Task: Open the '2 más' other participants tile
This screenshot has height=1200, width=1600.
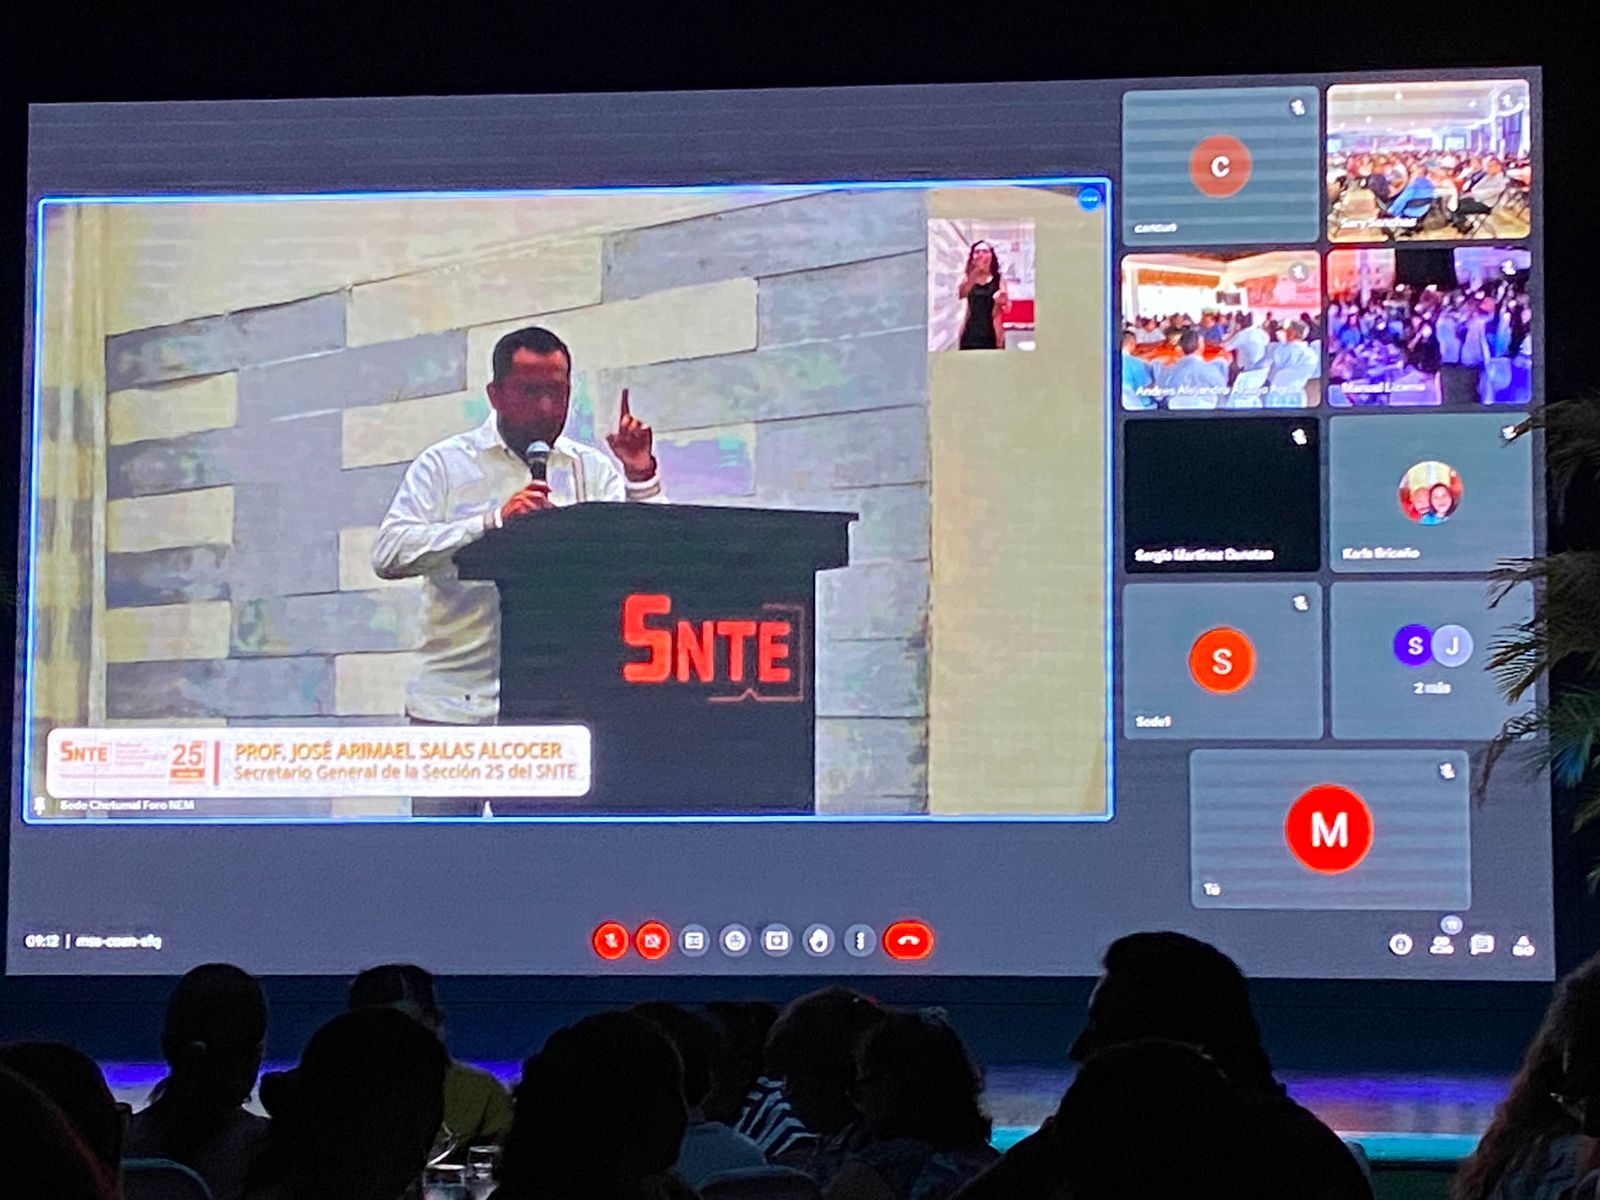Action: tap(1432, 661)
